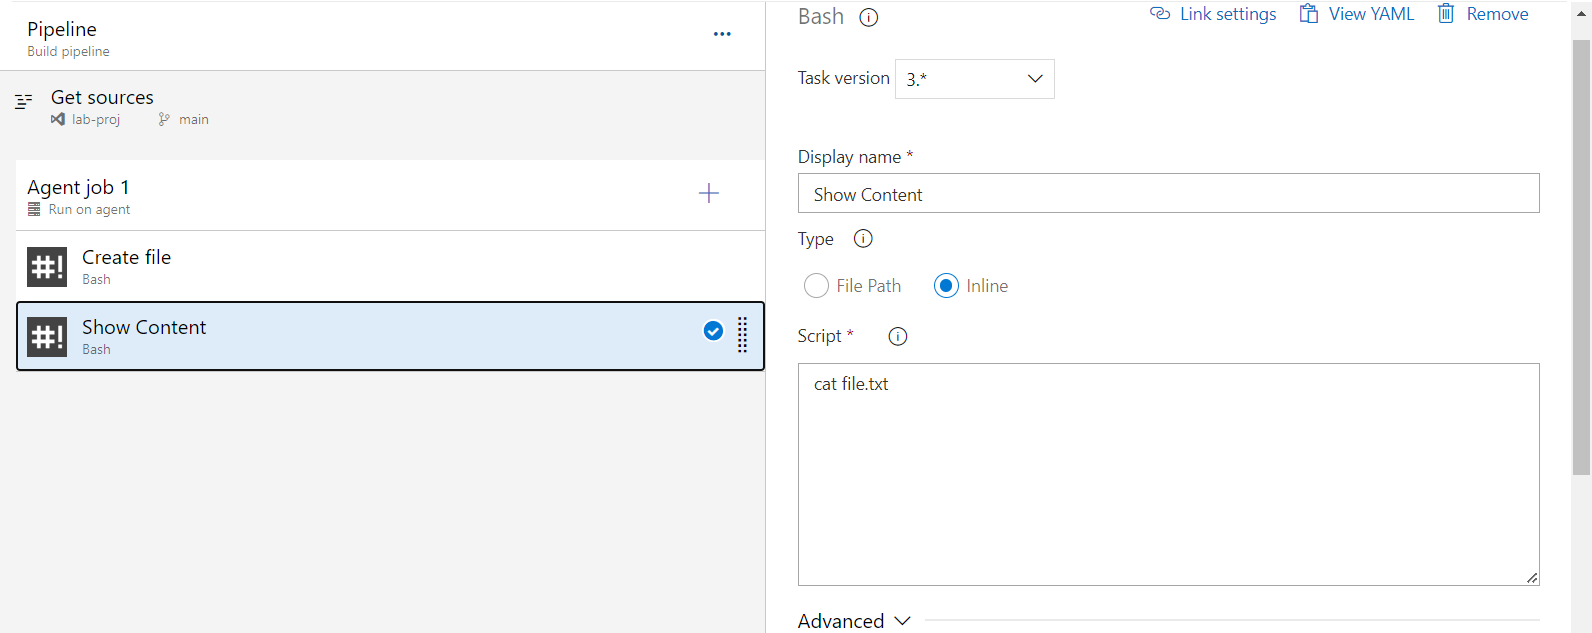
Task: Click the info icon next to Script
Action: 898,336
